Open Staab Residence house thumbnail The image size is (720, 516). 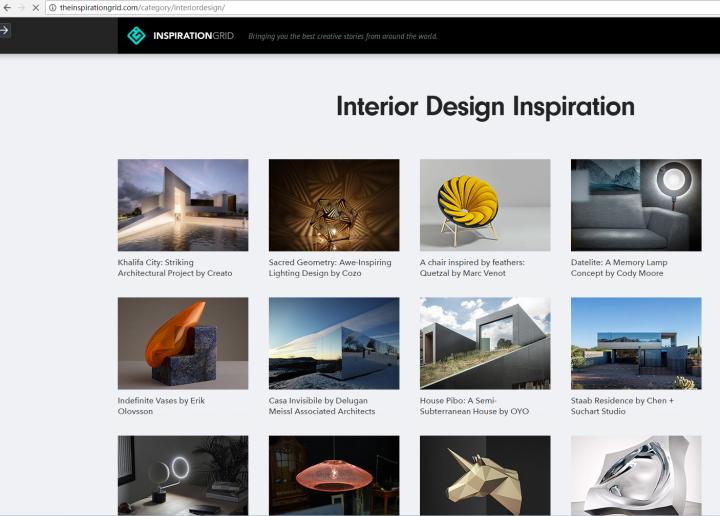click(x=636, y=343)
